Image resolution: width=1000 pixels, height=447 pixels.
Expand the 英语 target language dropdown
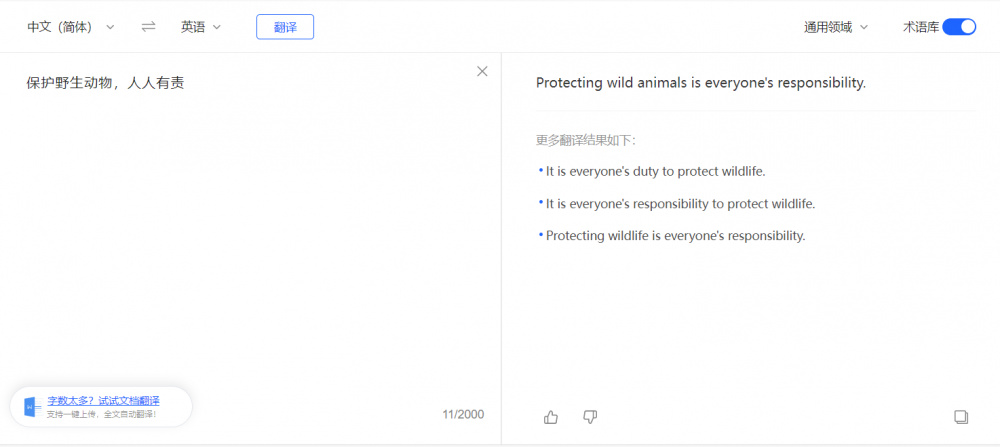201,27
